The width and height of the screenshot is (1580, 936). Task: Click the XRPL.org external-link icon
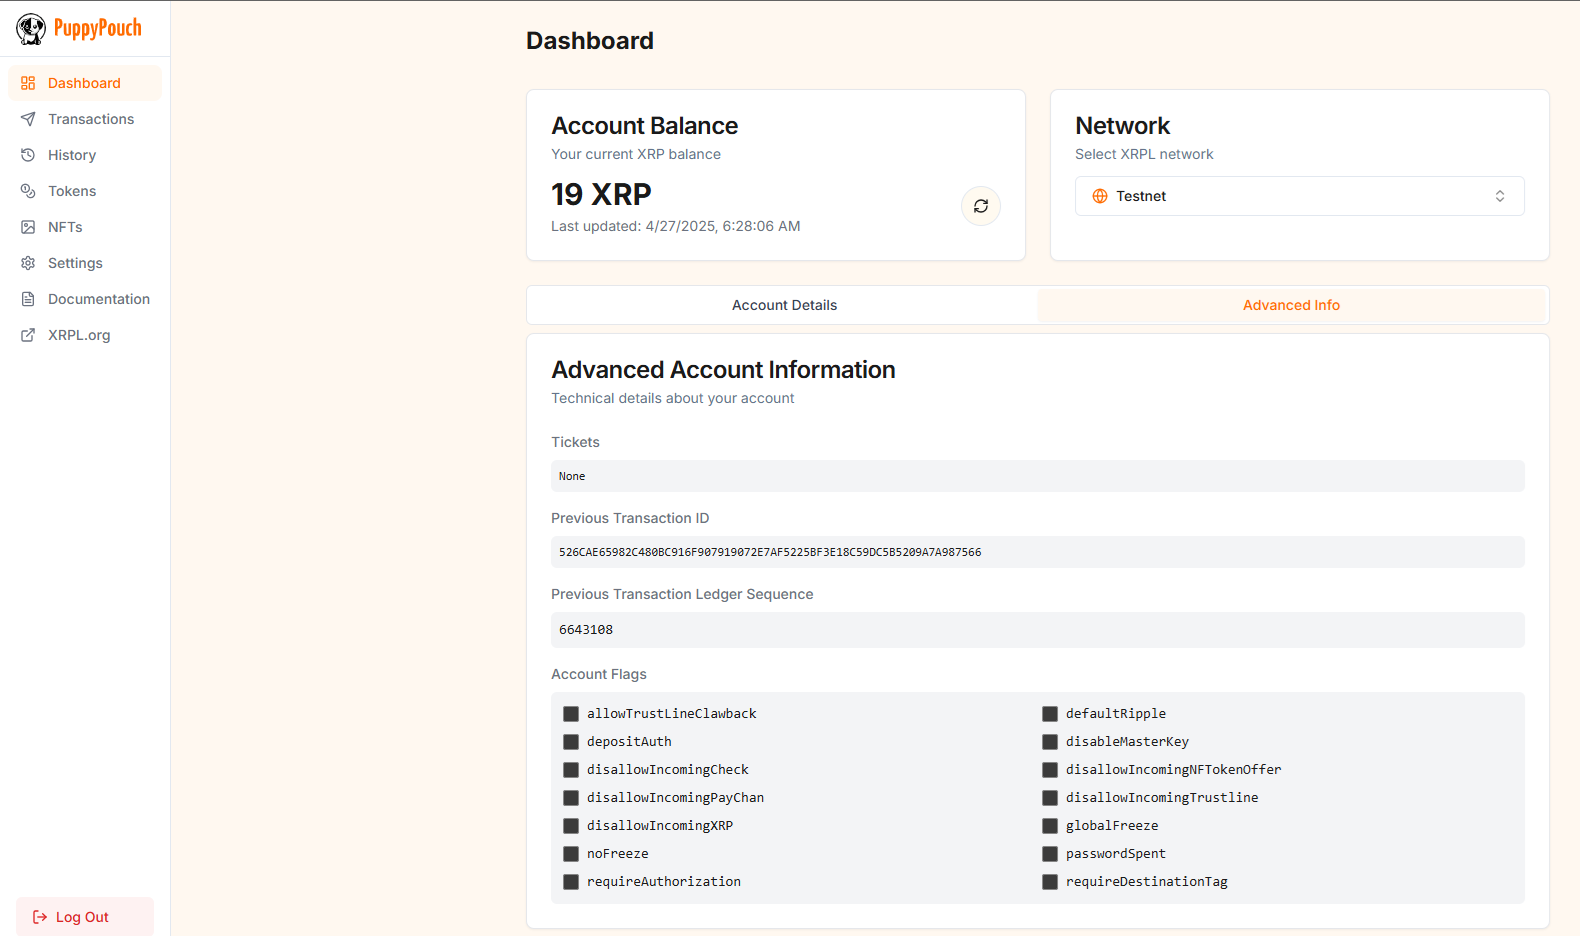28,335
